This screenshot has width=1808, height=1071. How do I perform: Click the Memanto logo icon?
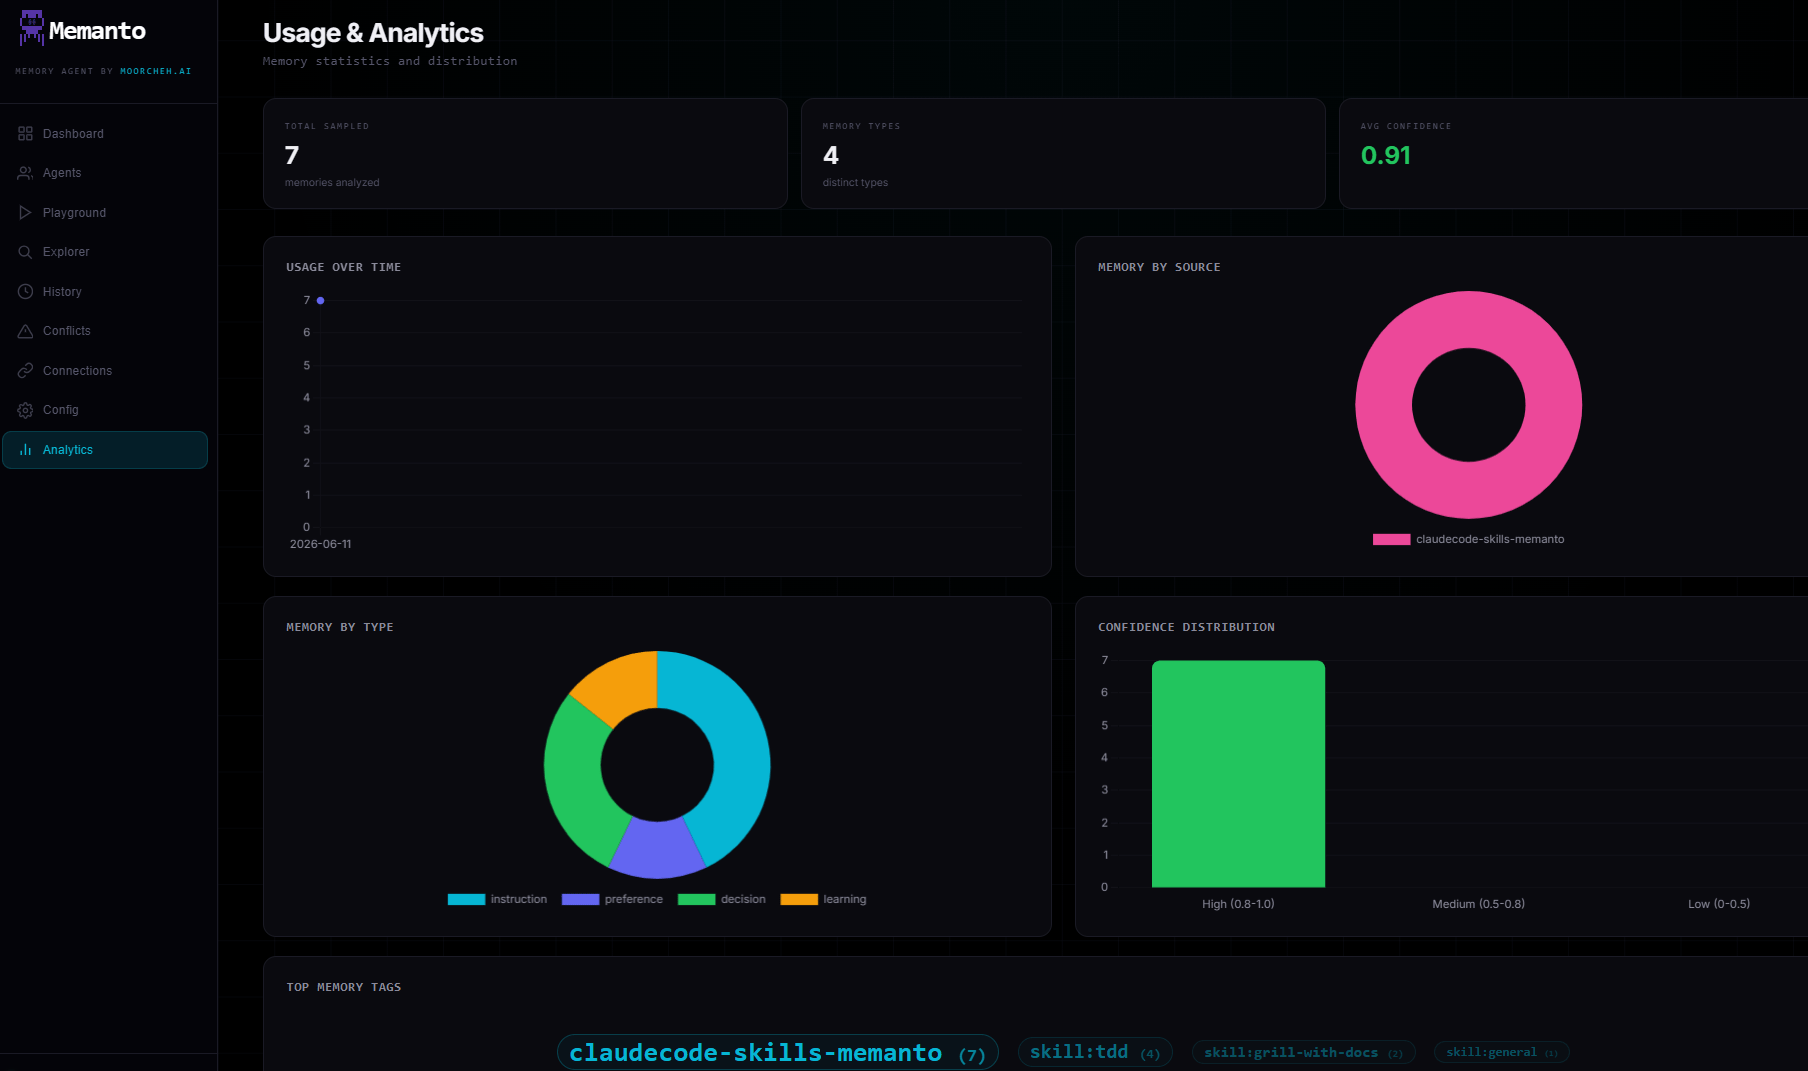[32, 28]
